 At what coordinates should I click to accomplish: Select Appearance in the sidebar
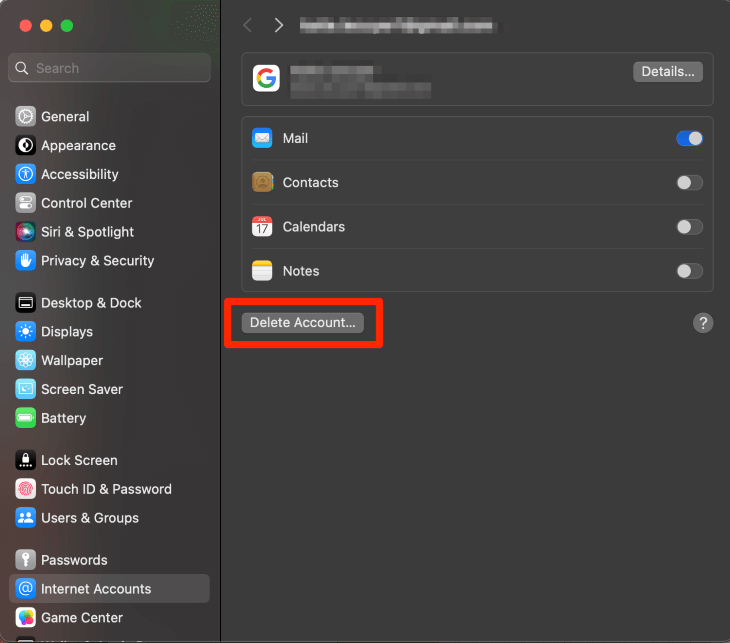coord(78,146)
